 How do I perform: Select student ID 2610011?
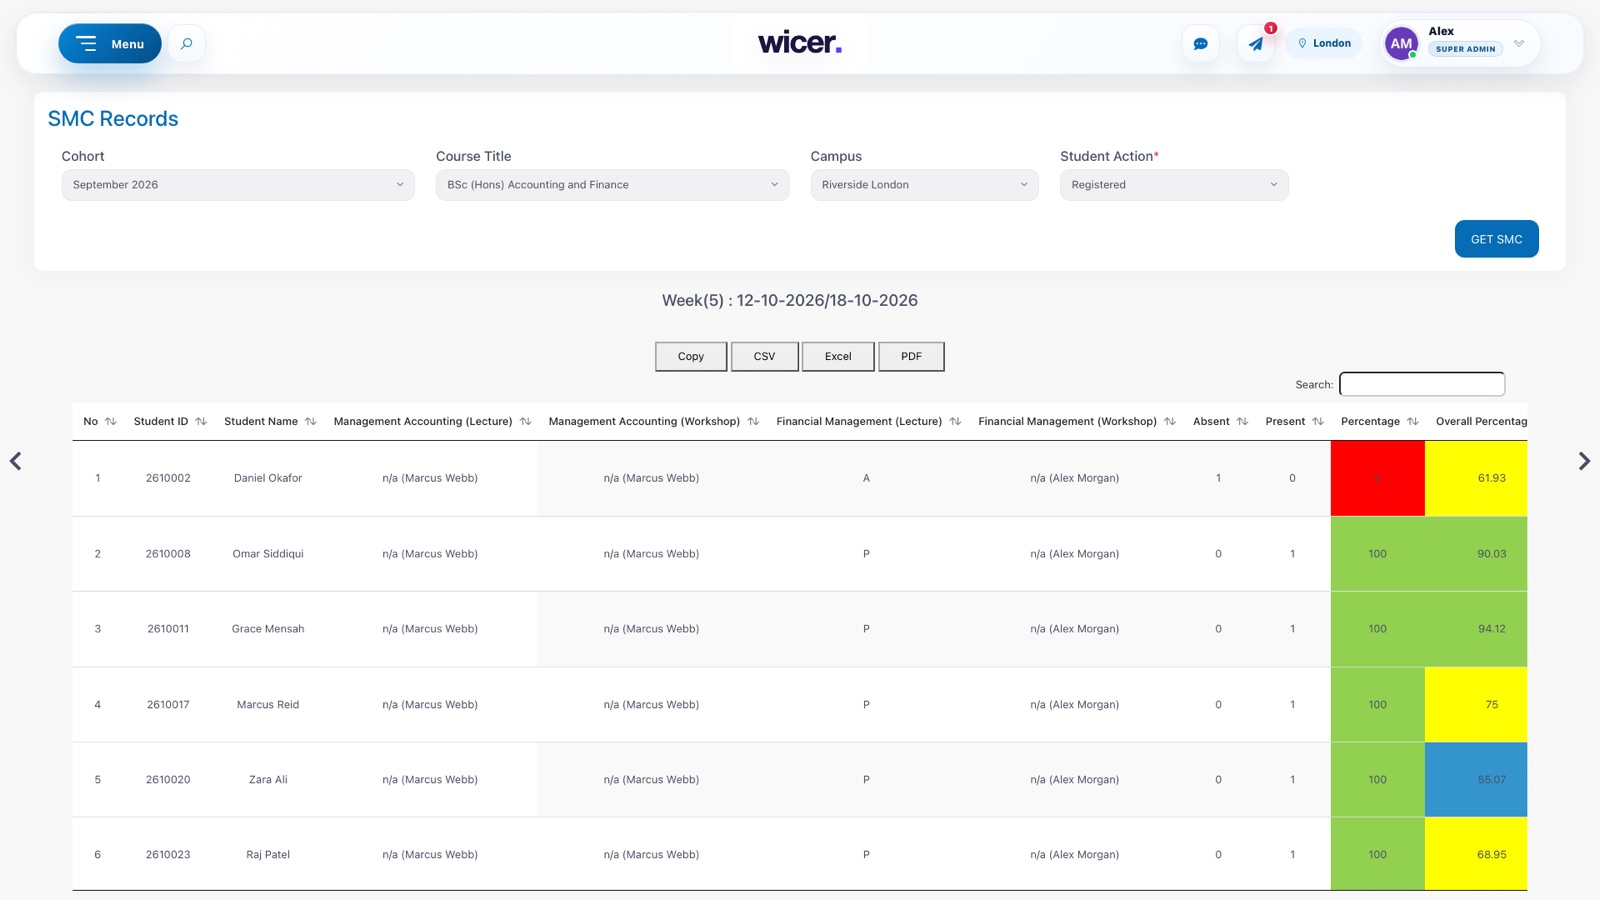[x=168, y=629]
